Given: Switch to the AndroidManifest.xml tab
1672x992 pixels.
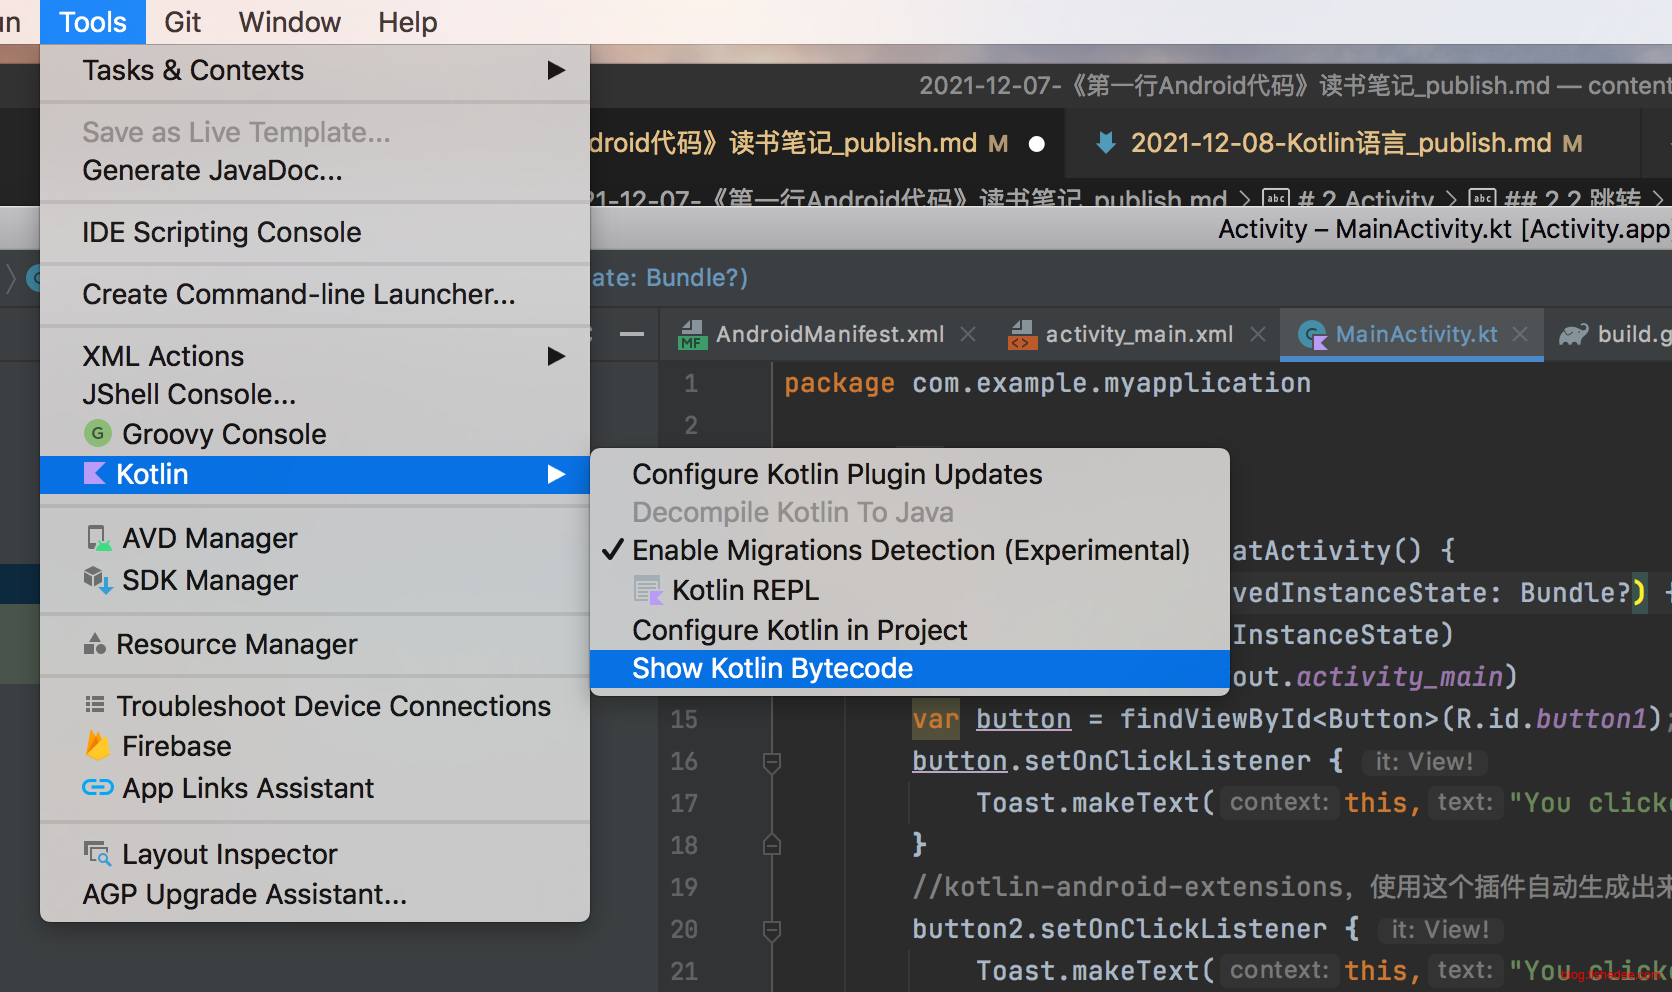Looking at the screenshot, I should 829,334.
